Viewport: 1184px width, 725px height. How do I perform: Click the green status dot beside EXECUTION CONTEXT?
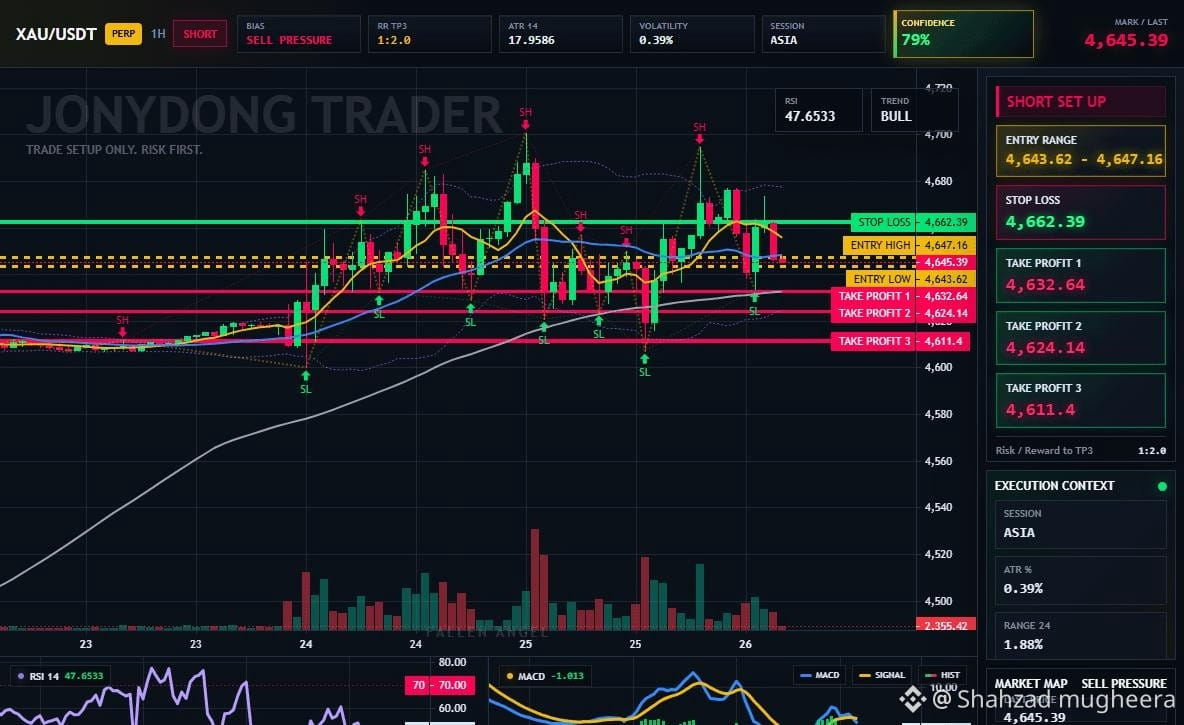coord(1162,486)
